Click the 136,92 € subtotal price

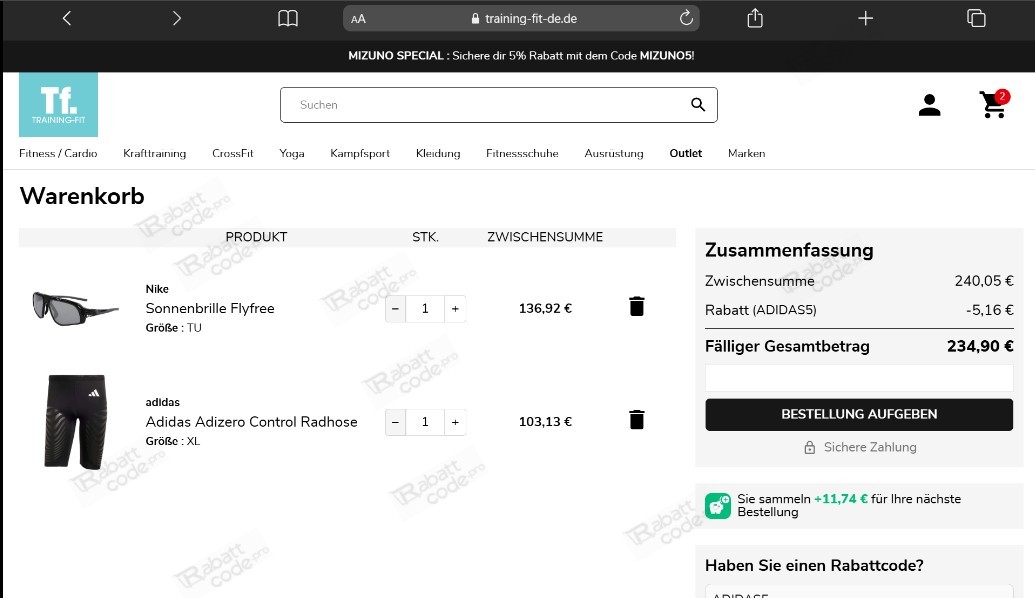click(x=545, y=308)
